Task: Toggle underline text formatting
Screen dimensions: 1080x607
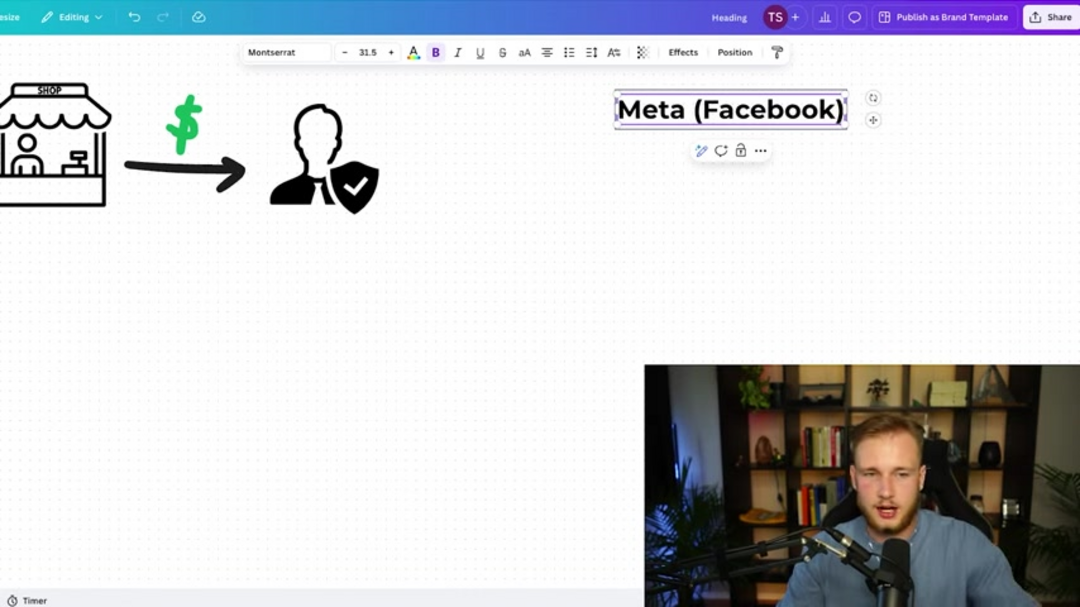Action: pos(480,53)
